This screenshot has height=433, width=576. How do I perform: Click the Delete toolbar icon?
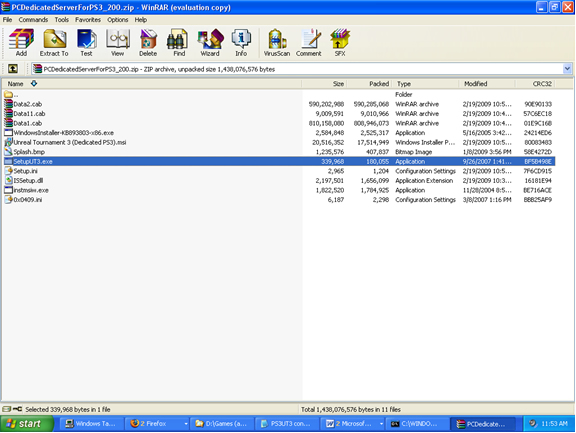click(148, 43)
